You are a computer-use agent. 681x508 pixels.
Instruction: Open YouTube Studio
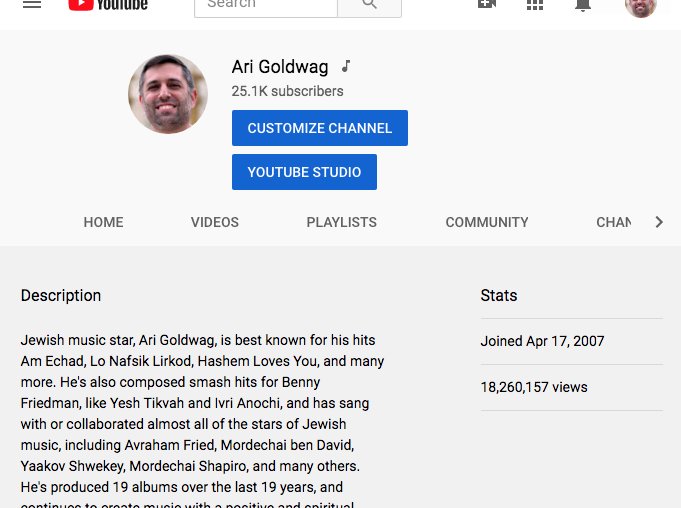click(304, 172)
